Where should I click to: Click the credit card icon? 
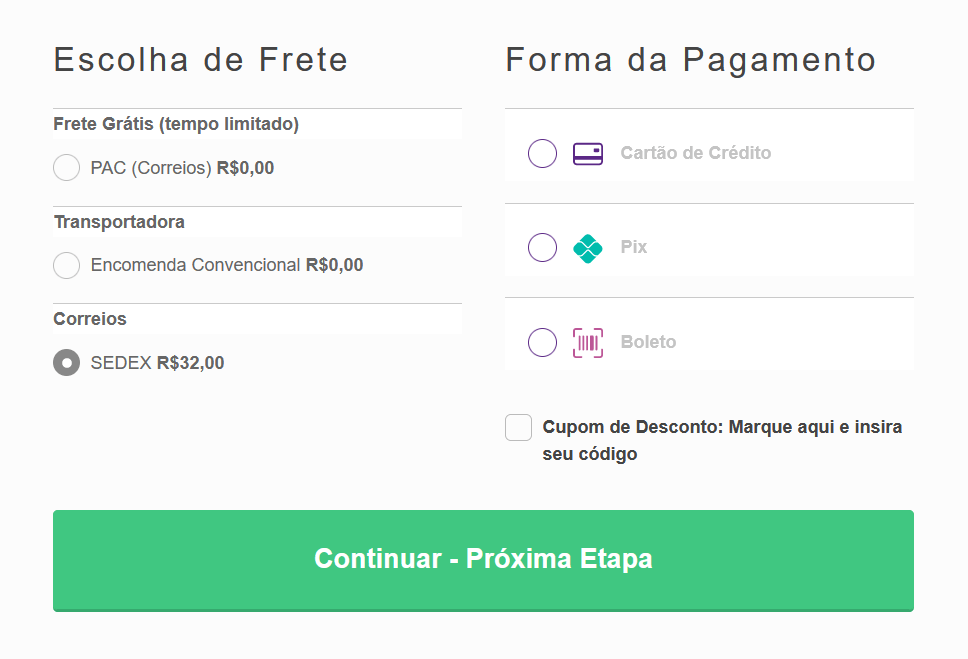[587, 154]
